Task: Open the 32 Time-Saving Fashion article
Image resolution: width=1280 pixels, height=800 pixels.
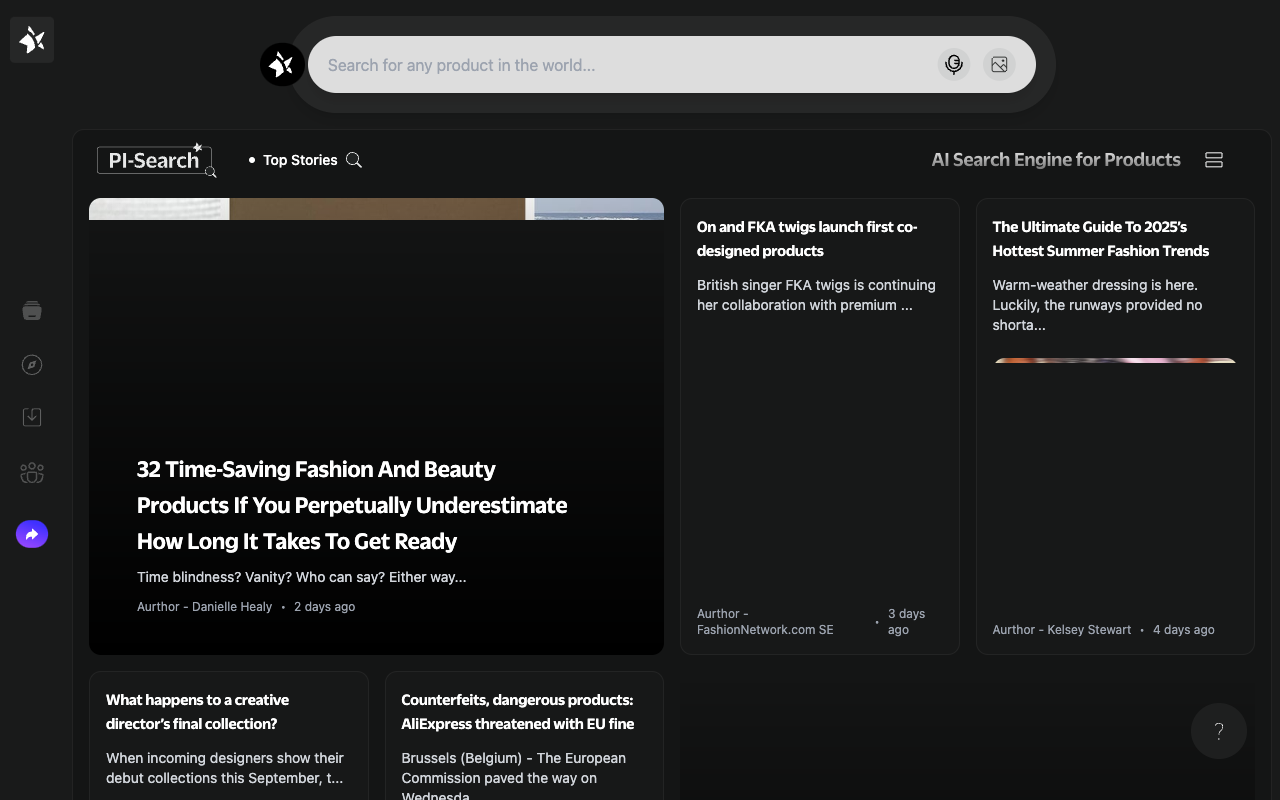Action: (352, 505)
